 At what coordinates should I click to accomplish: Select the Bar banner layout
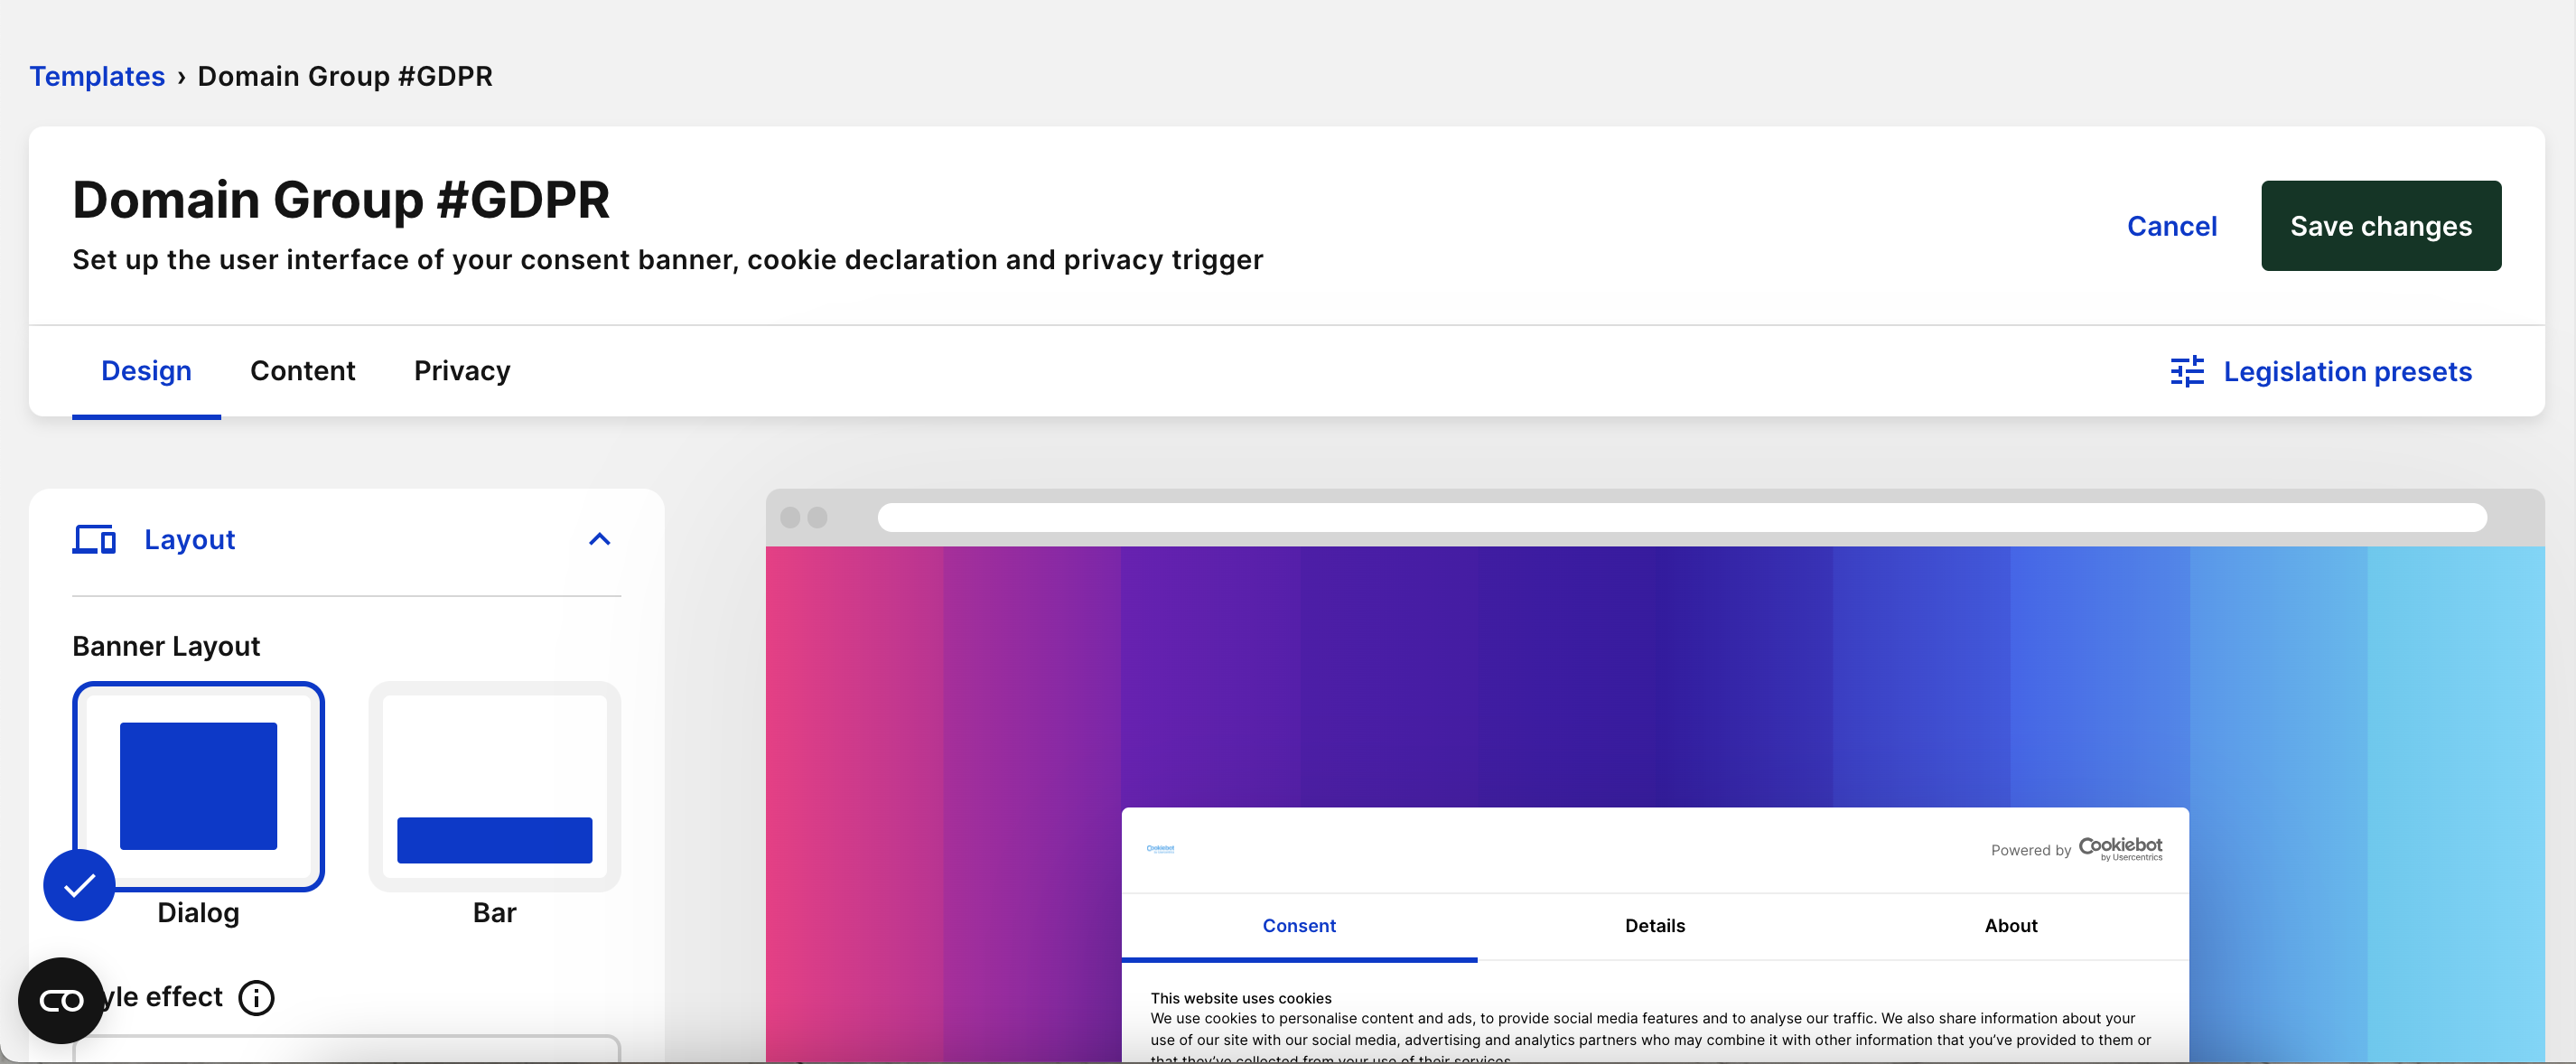pos(494,786)
